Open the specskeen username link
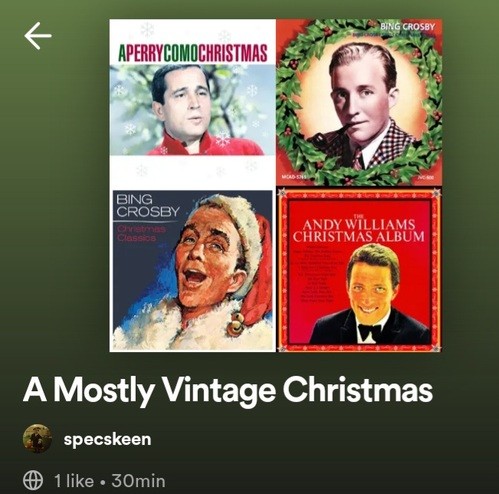Image resolution: width=499 pixels, height=494 pixels. (107, 439)
